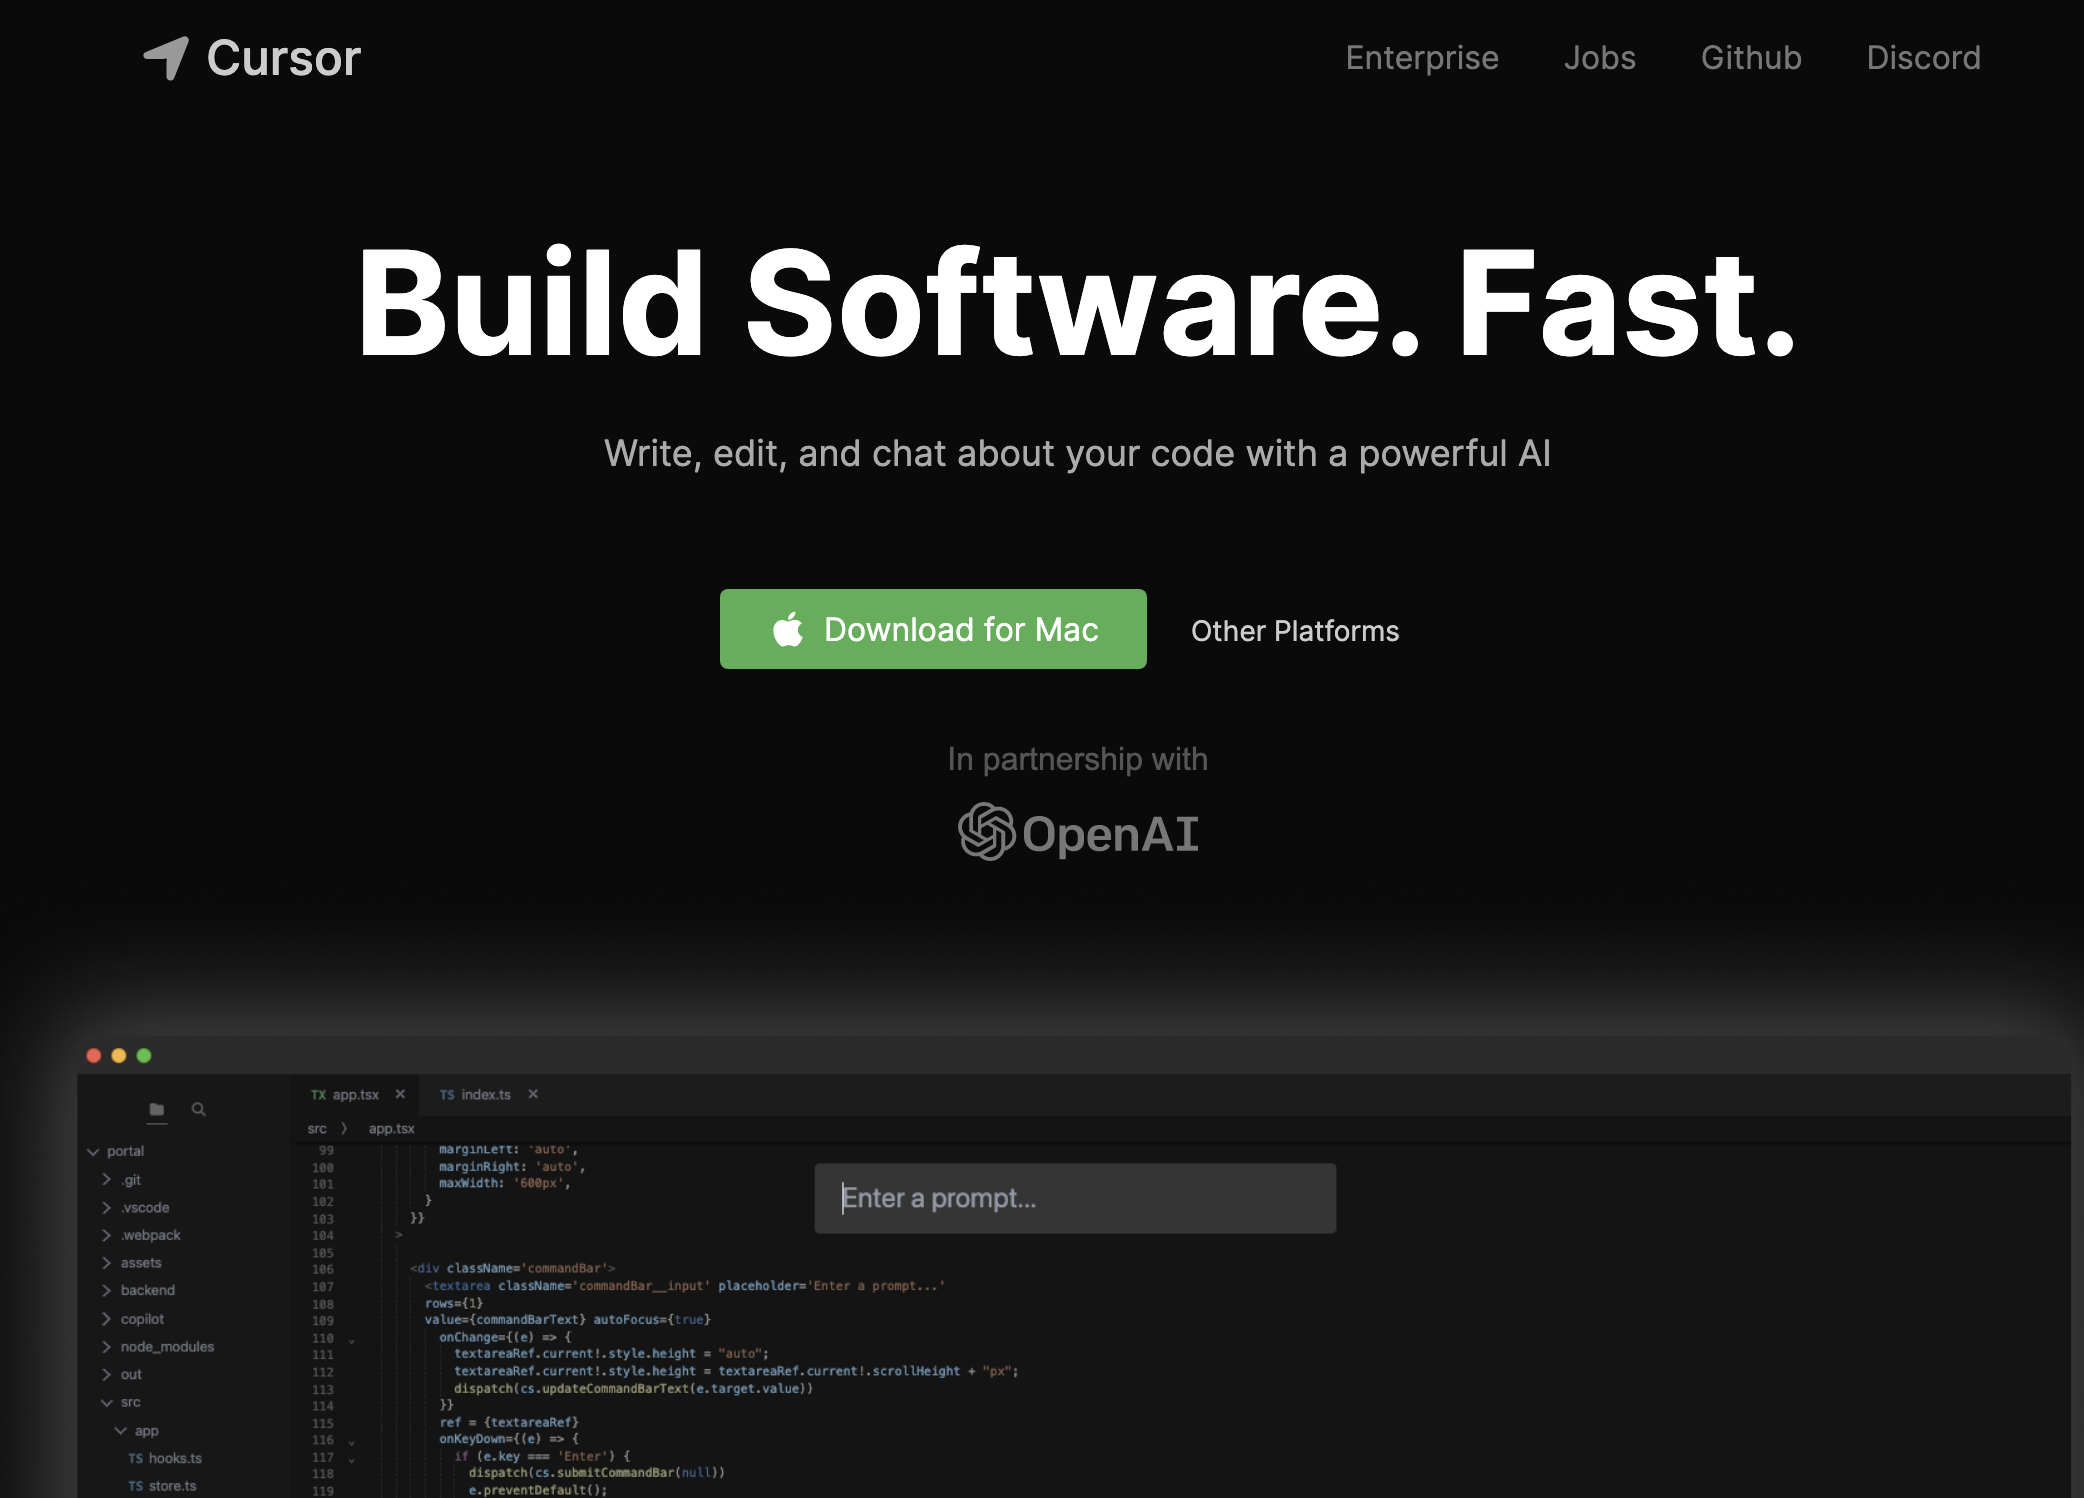Close the index.ts editor tab
The image size is (2084, 1498).
point(533,1094)
